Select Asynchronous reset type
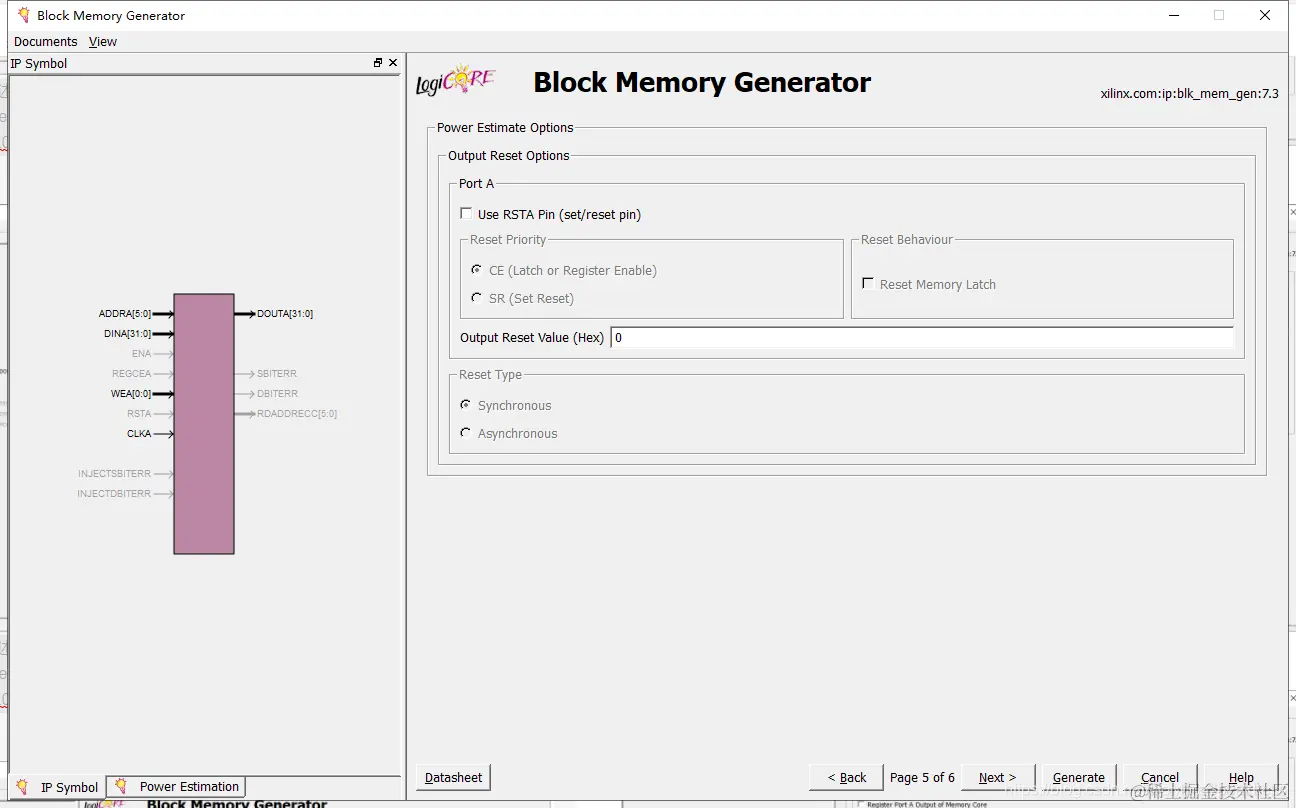This screenshot has height=808, width=1296. click(466, 433)
